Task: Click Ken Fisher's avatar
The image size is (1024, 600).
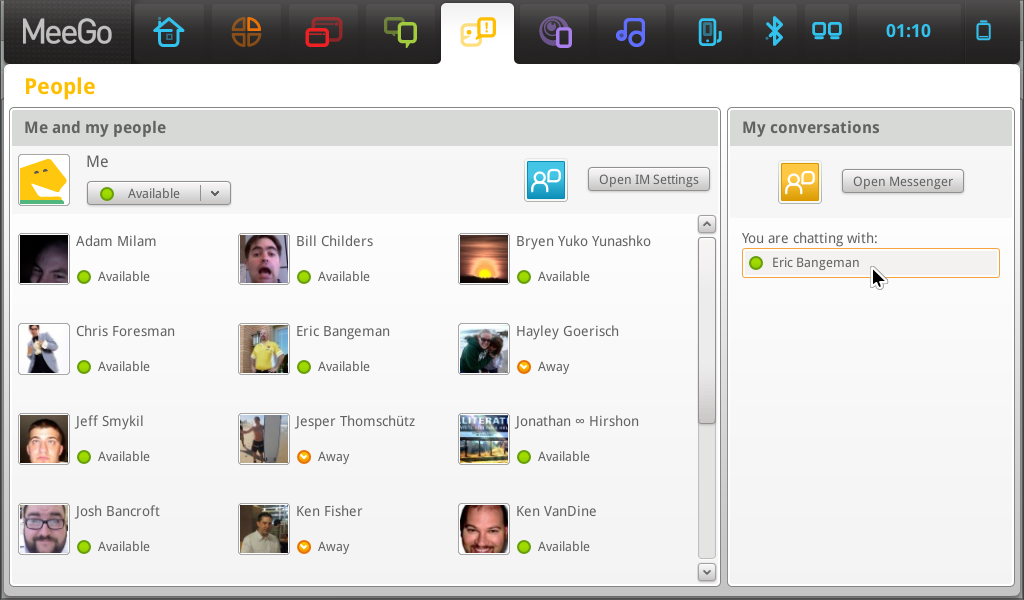Action: (264, 529)
